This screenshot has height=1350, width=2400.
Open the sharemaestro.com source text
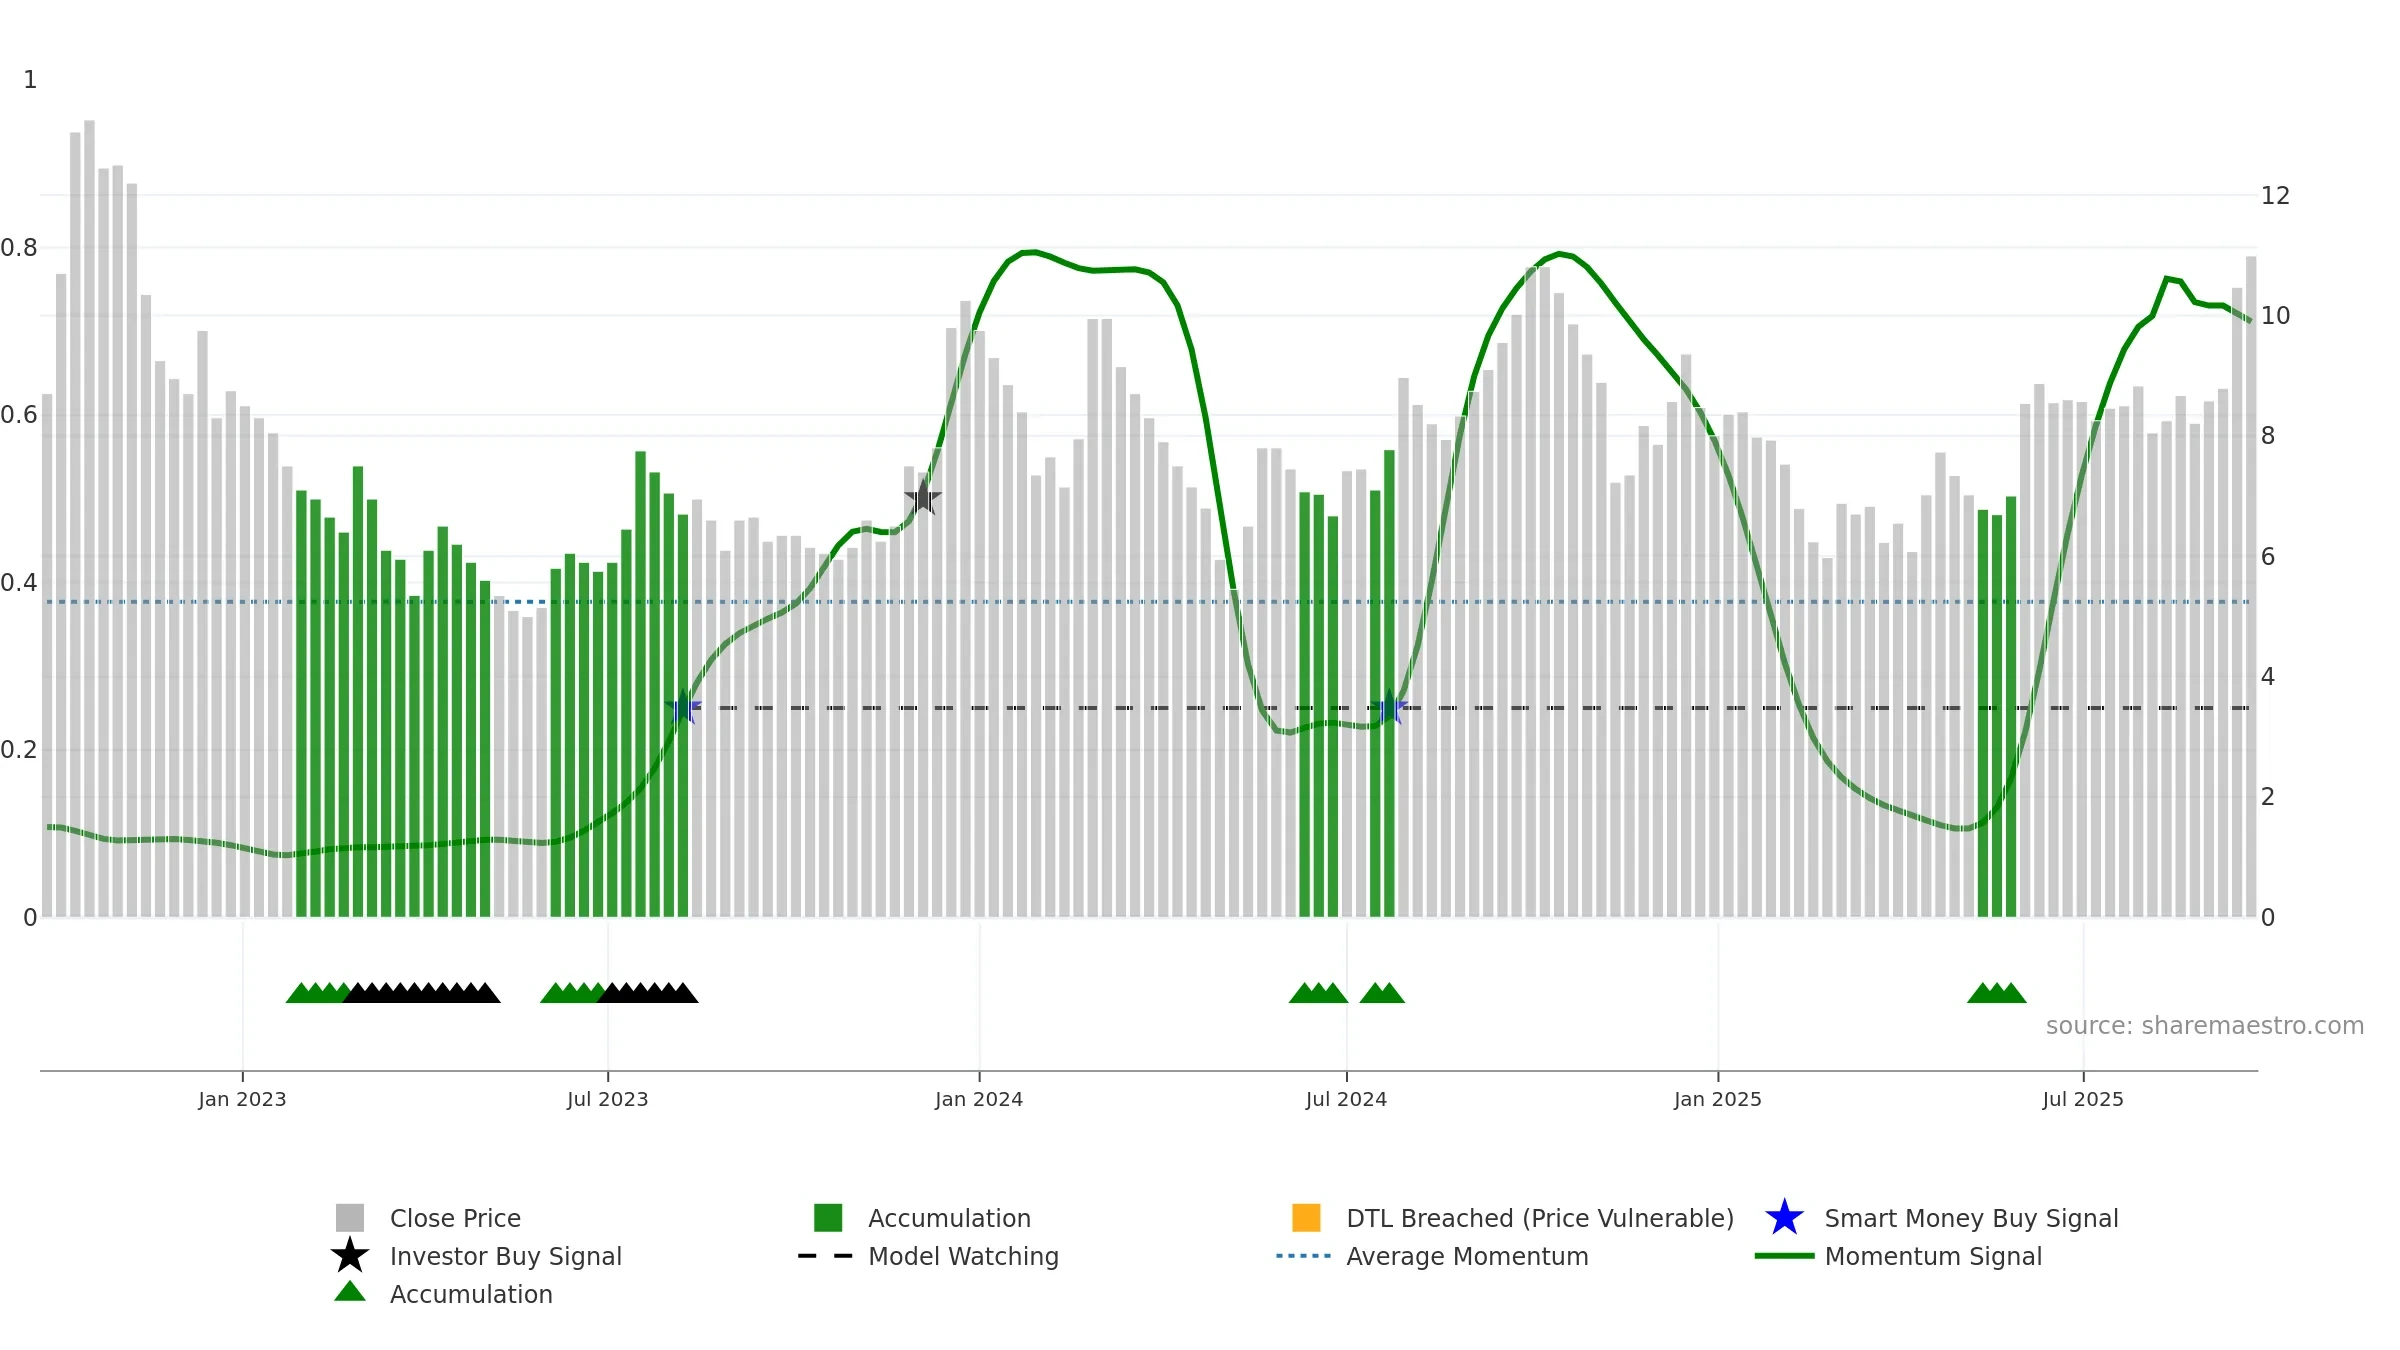point(2205,1026)
